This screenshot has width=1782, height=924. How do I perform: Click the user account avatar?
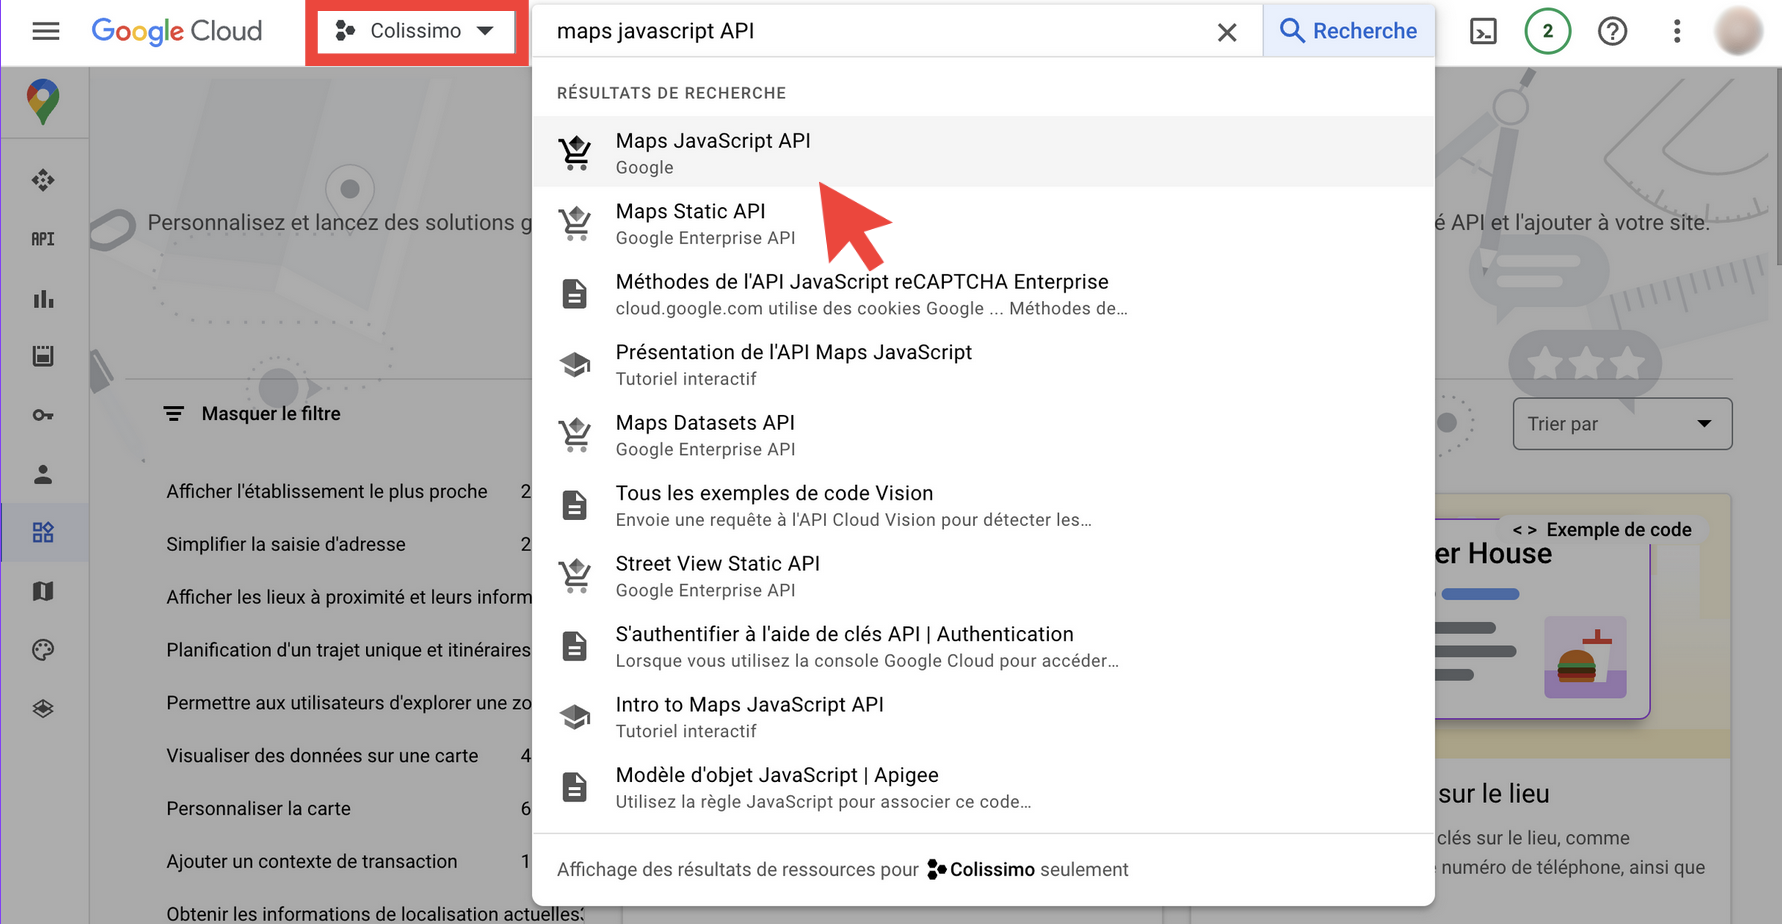(1739, 31)
